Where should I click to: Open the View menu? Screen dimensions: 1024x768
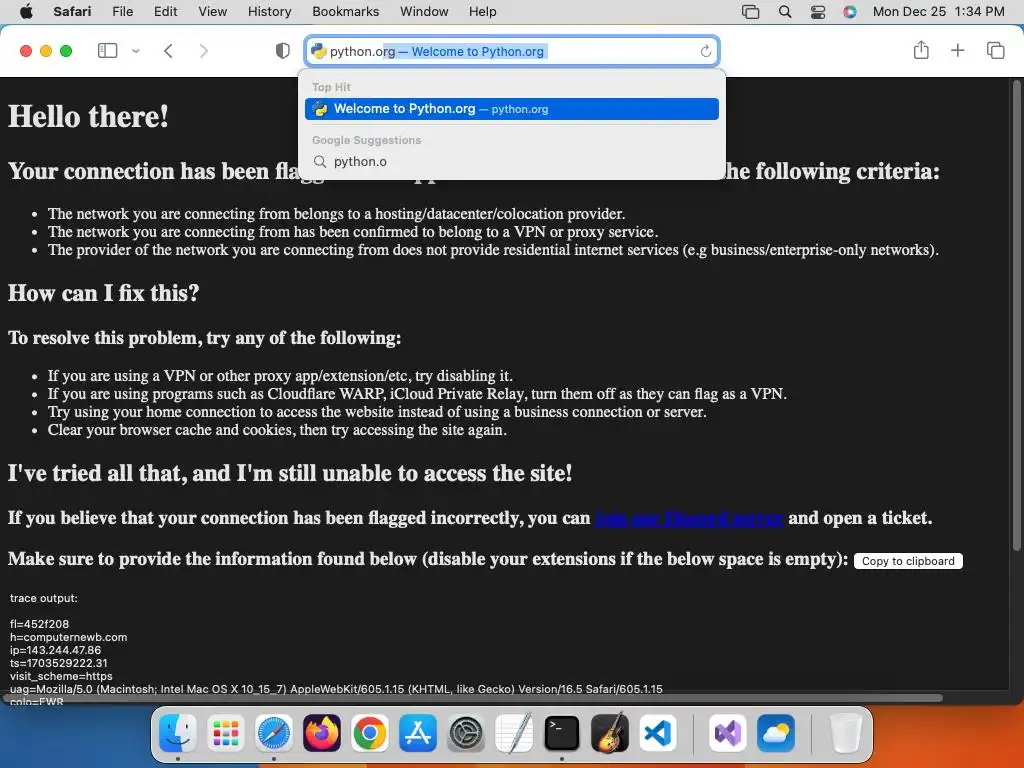(212, 11)
